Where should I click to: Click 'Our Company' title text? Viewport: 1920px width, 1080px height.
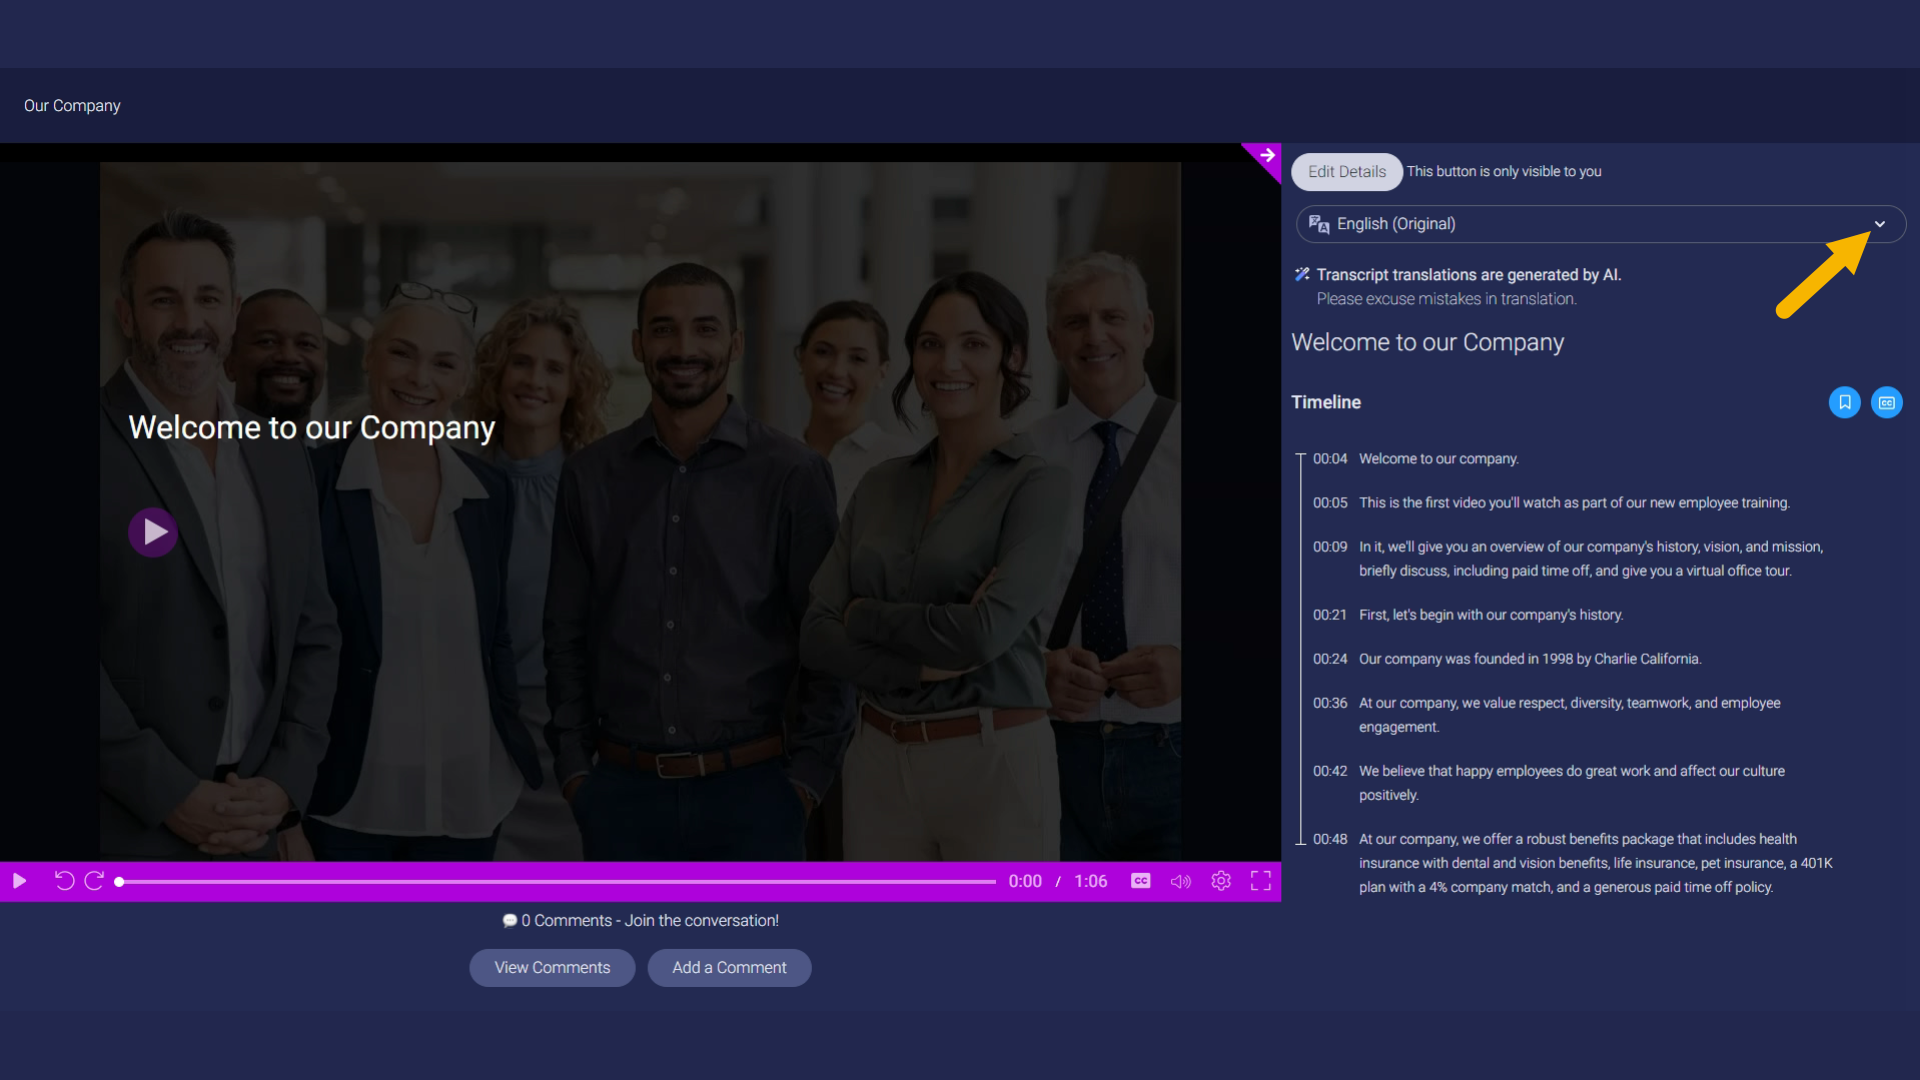coord(72,106)
